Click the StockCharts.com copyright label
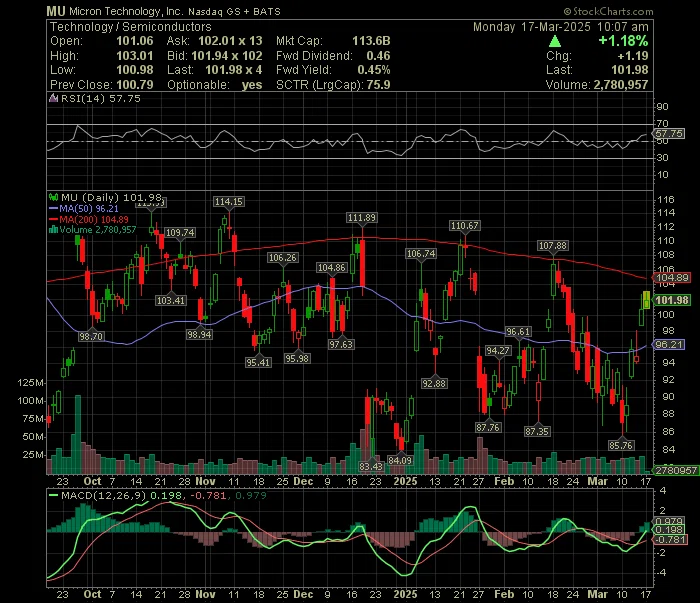The width and height of the screenshot is (700, 603). point(608,12)
